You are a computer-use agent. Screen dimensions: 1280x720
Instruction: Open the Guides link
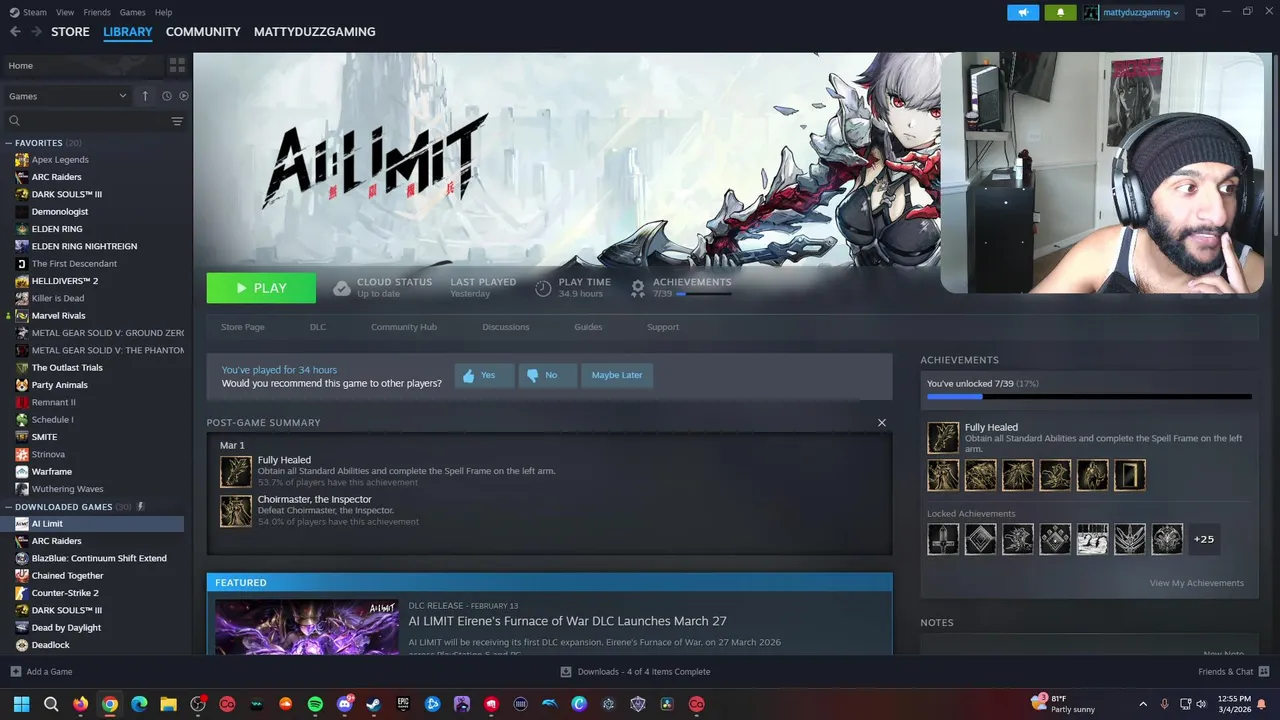pos(588,327)
